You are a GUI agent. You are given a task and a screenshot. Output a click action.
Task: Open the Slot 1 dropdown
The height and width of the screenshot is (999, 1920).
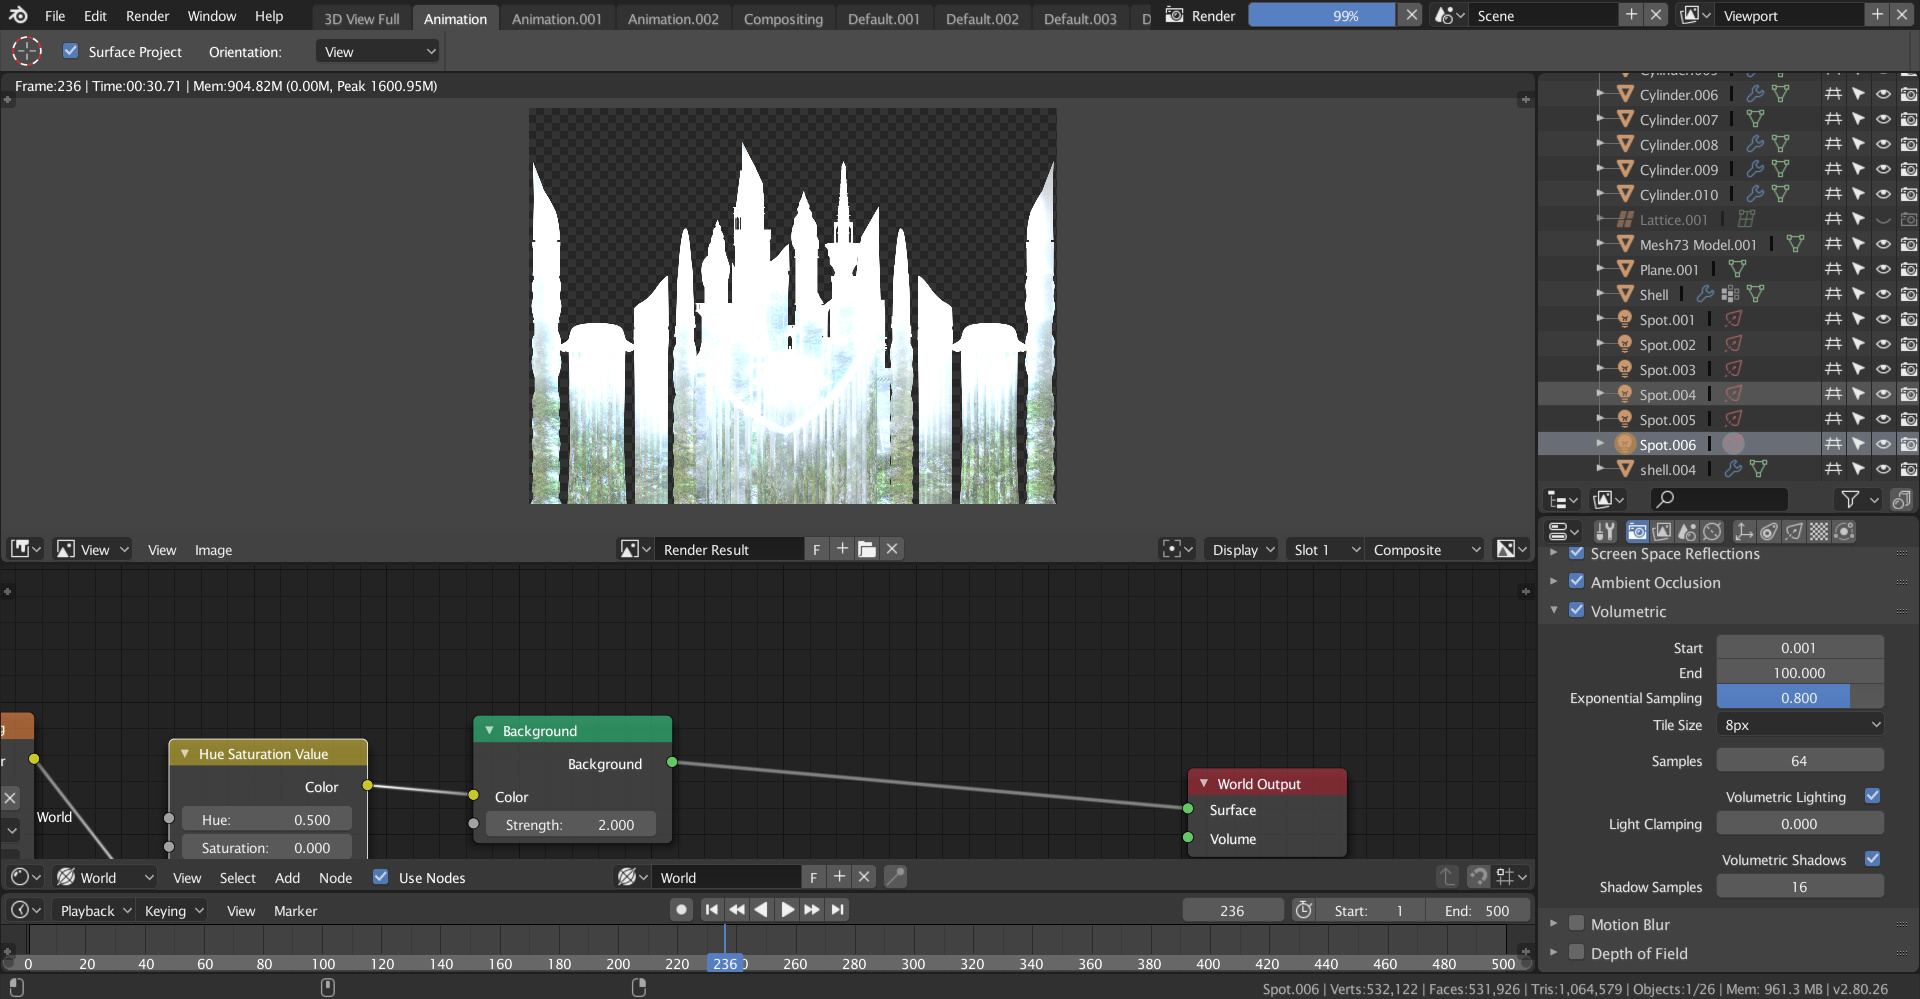tap(1325, 549)
